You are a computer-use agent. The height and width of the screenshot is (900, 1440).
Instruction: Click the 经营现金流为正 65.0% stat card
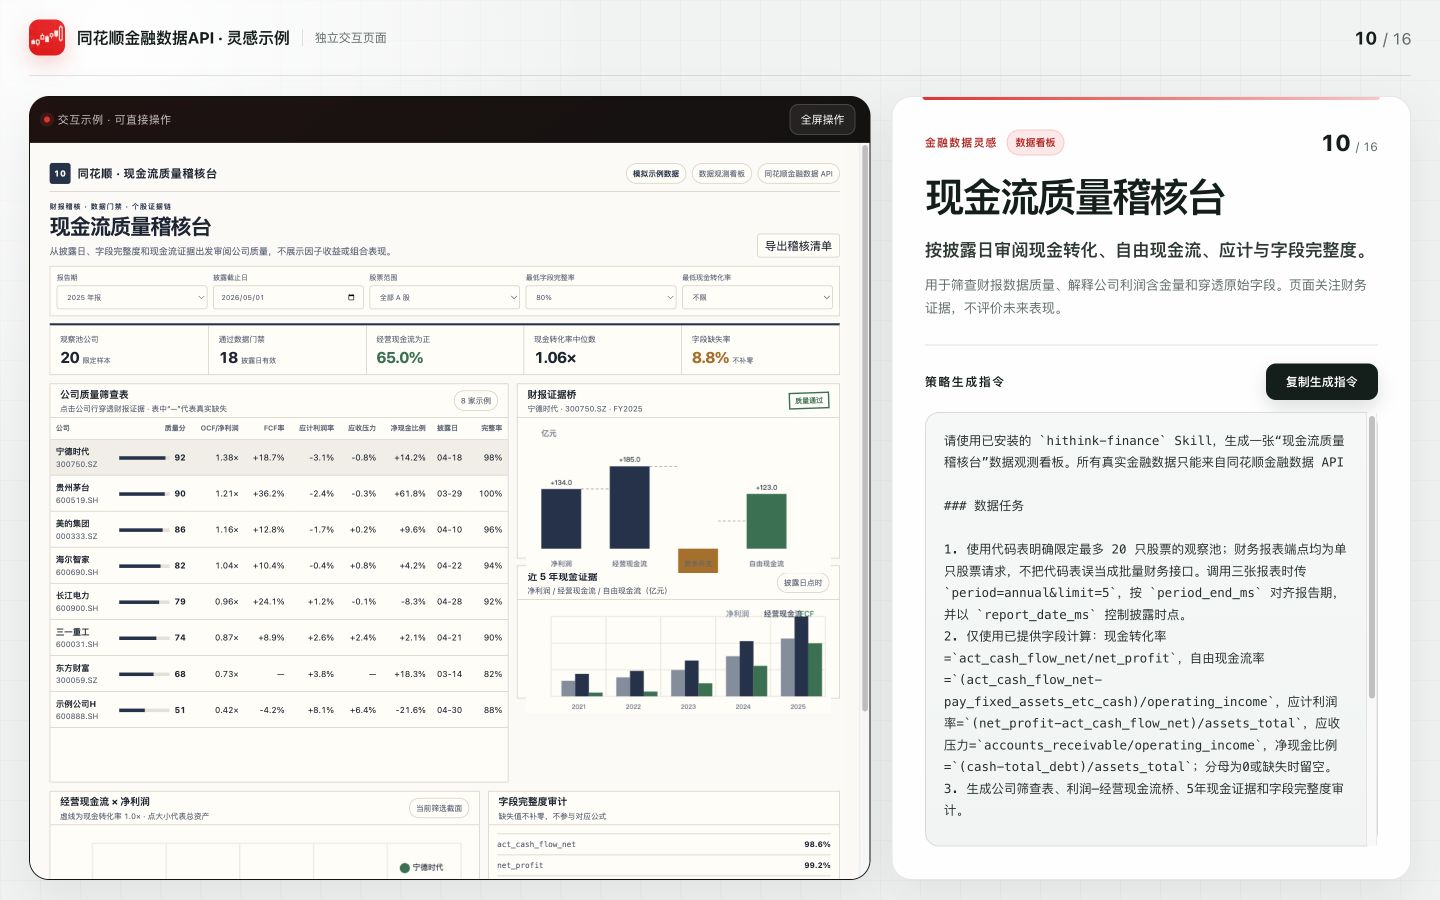[445, 350]
